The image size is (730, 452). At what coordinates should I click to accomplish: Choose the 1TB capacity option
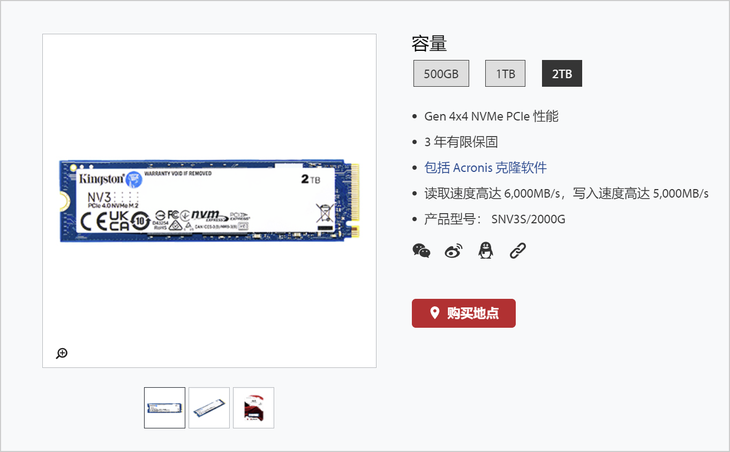tap(505, 74)
